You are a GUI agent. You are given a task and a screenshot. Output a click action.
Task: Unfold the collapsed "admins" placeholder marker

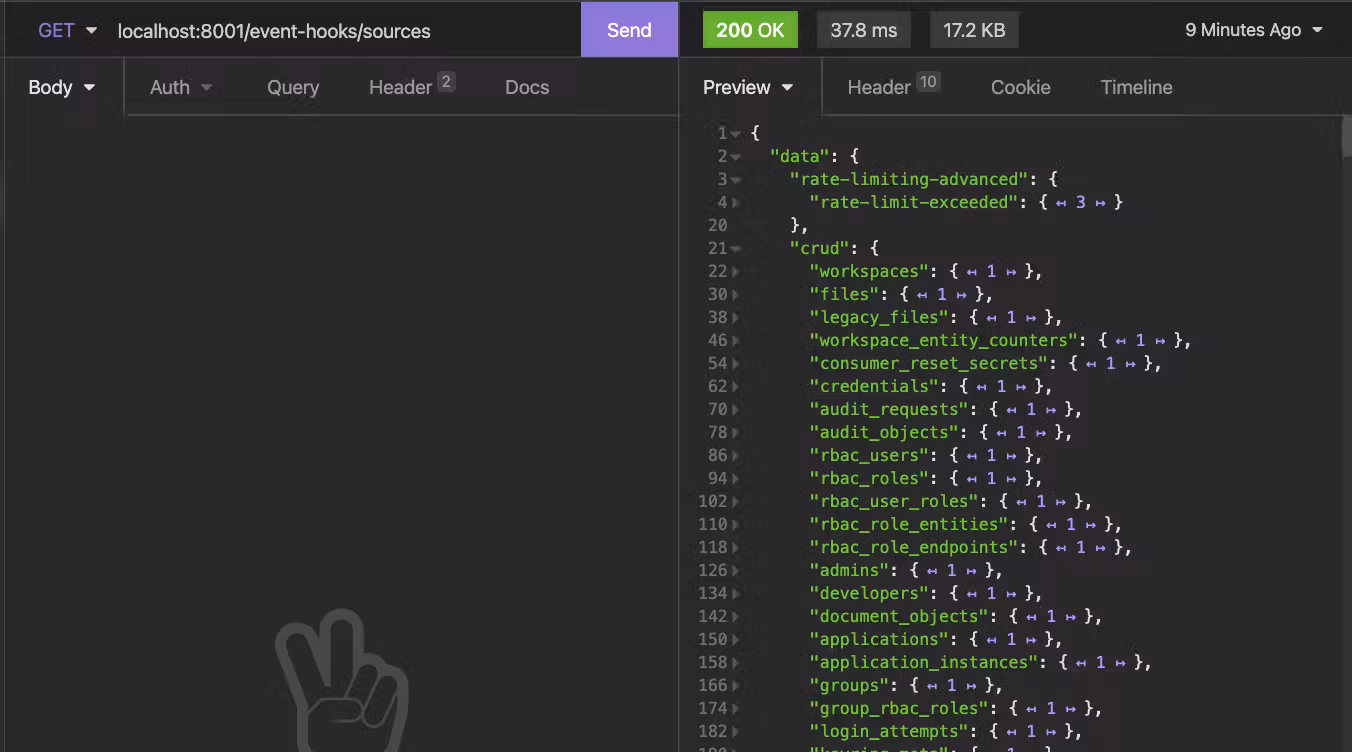tap(951, 570)
